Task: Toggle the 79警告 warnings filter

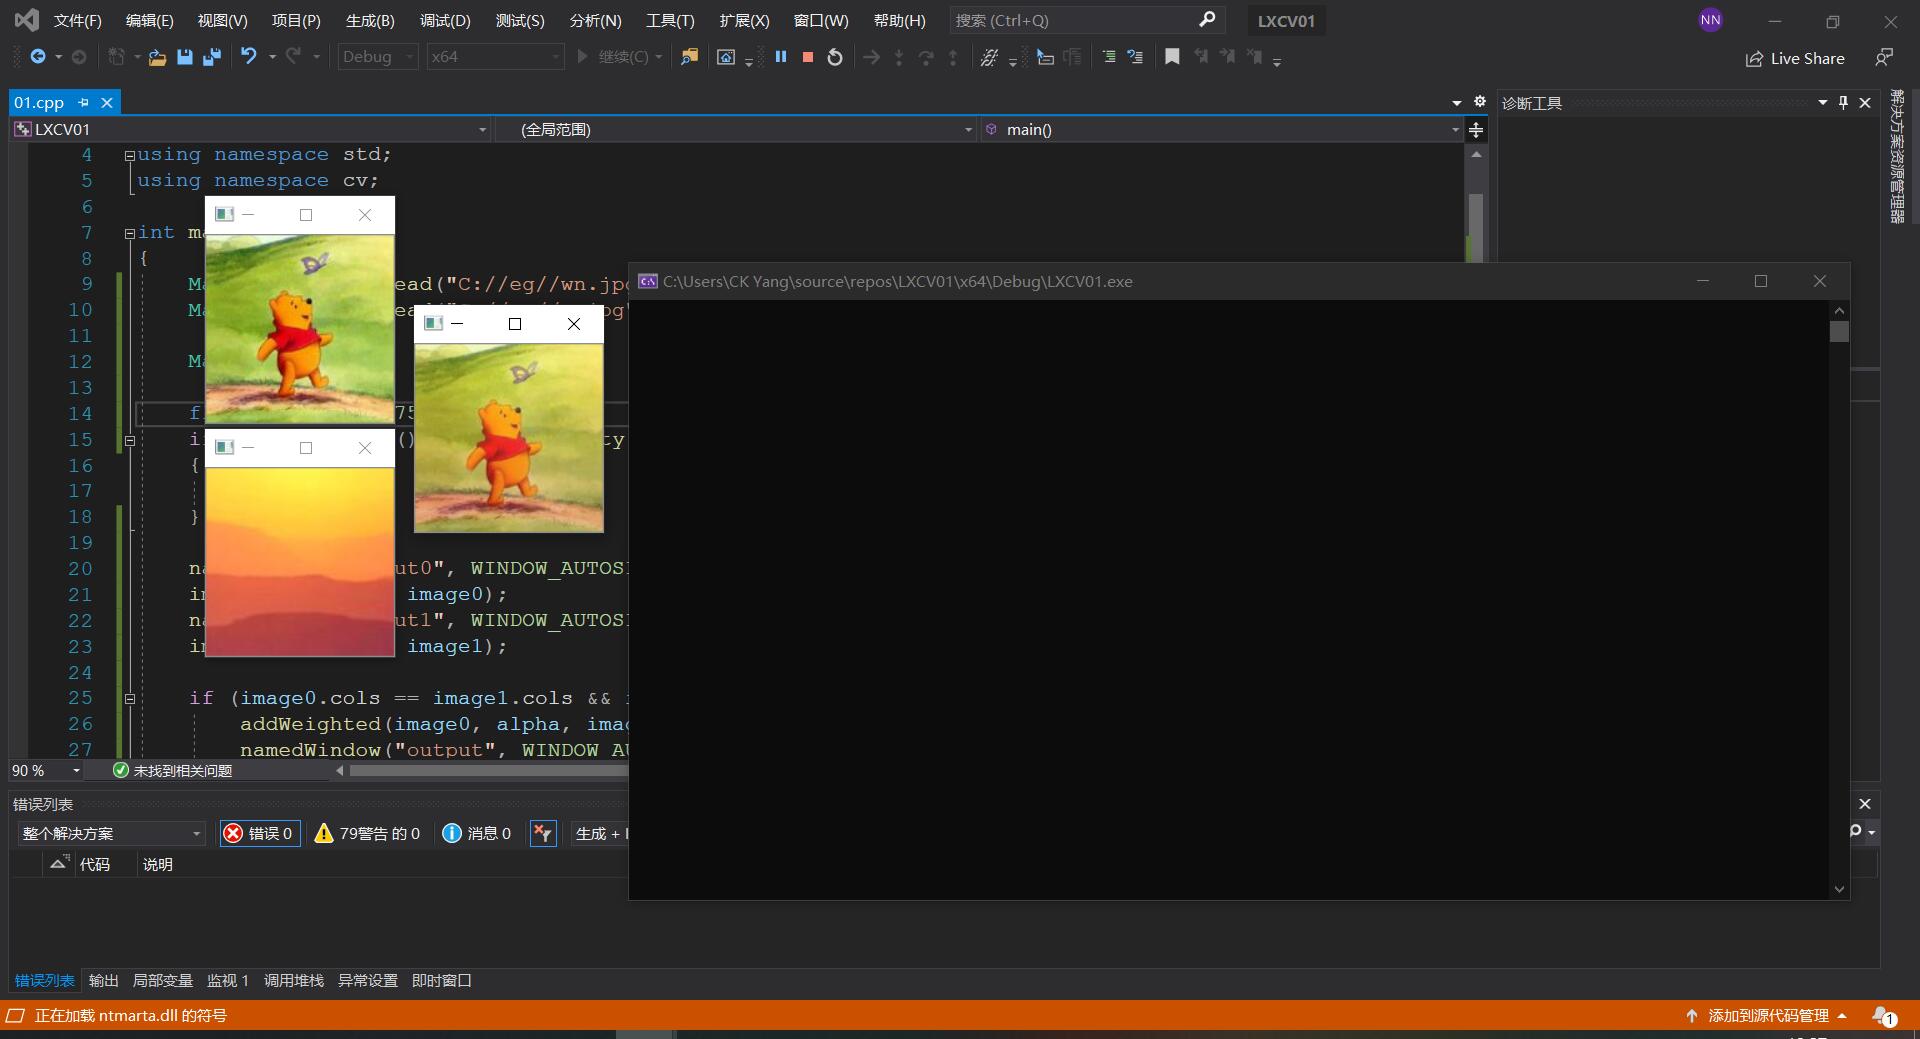Action: (x=367, y=833)
